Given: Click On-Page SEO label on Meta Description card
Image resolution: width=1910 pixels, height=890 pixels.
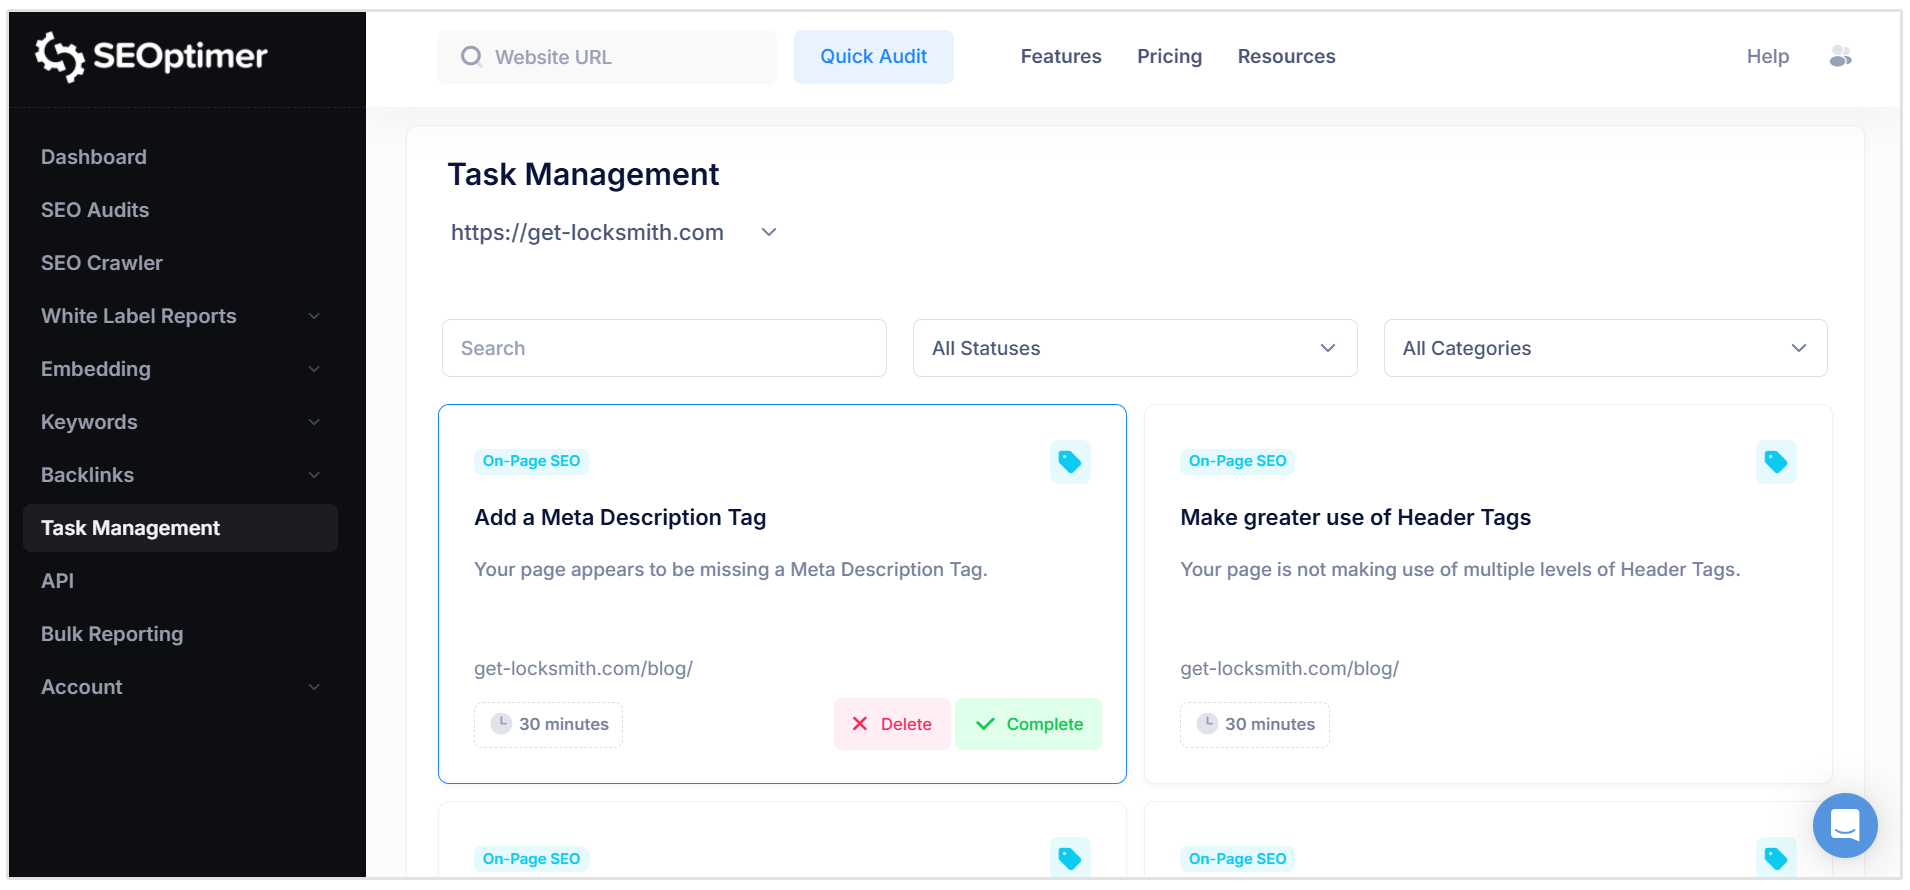Looking at the screenshot, I should tap(531, 461).
